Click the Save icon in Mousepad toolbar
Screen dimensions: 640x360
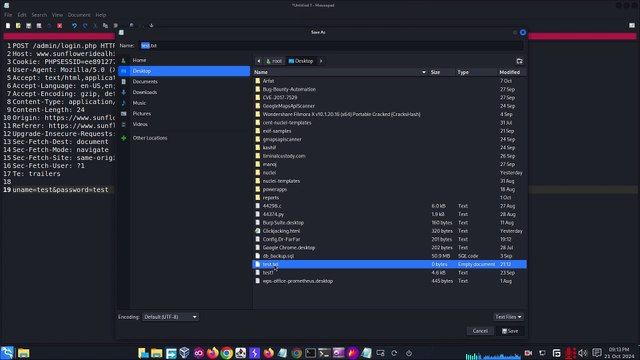coord(29,26)
